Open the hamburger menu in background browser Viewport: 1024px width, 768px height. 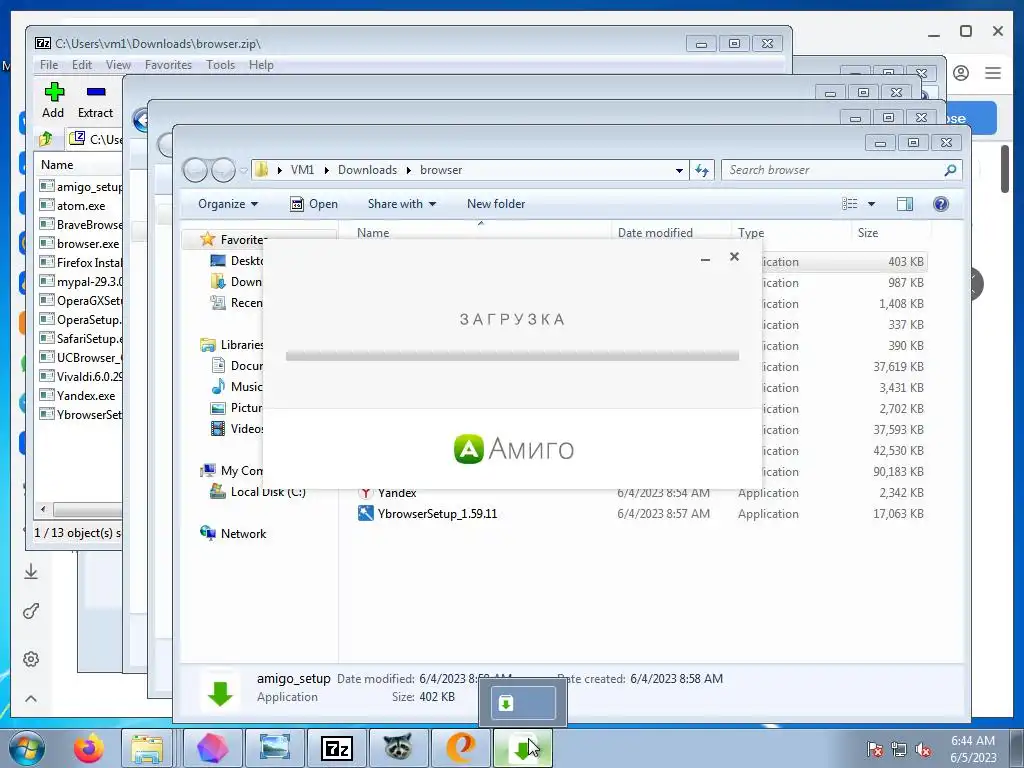[993, 73]
